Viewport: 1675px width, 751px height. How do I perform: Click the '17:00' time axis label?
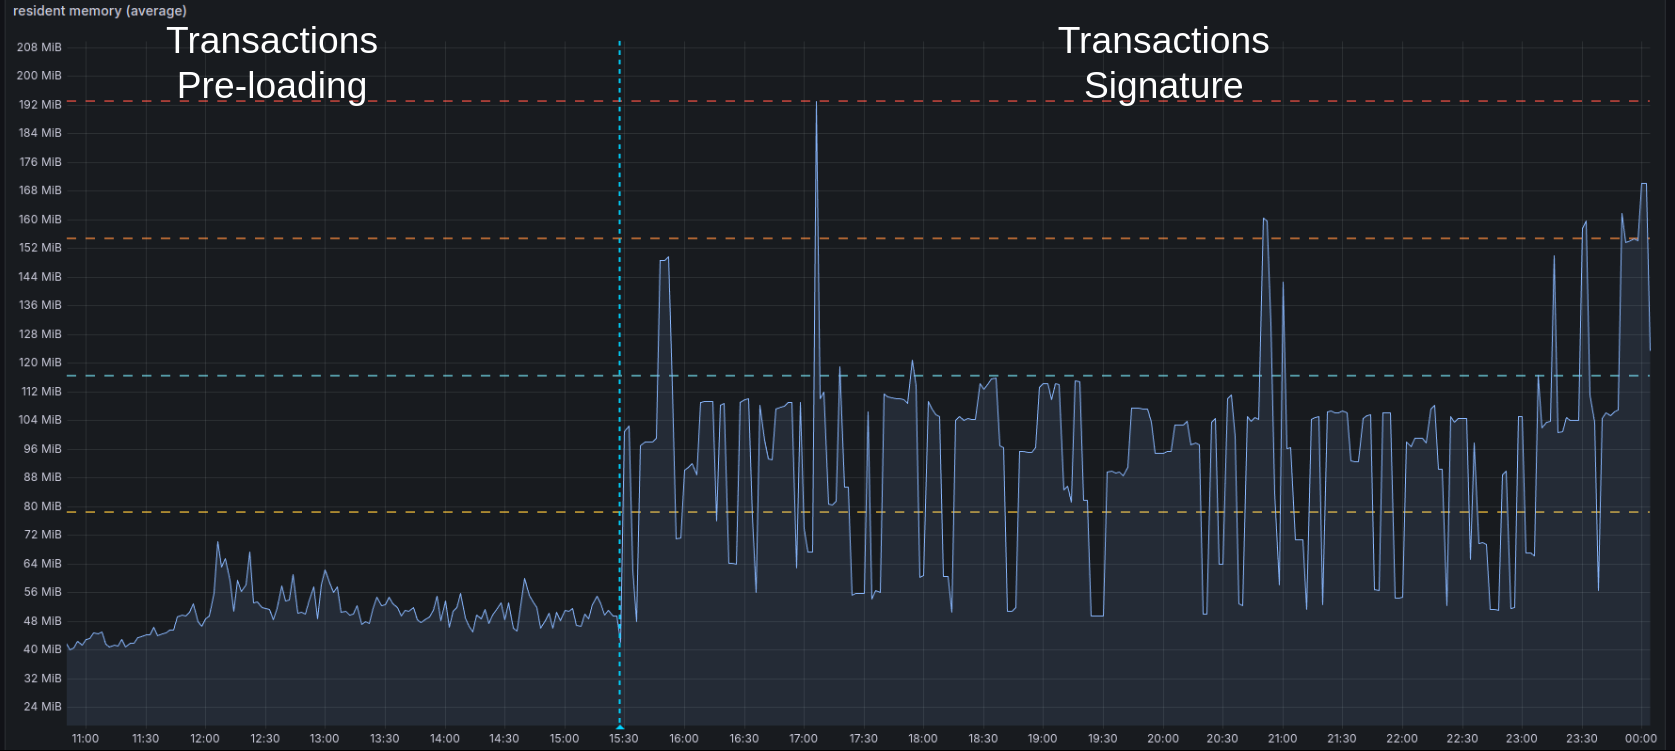(x=804, y=739)
